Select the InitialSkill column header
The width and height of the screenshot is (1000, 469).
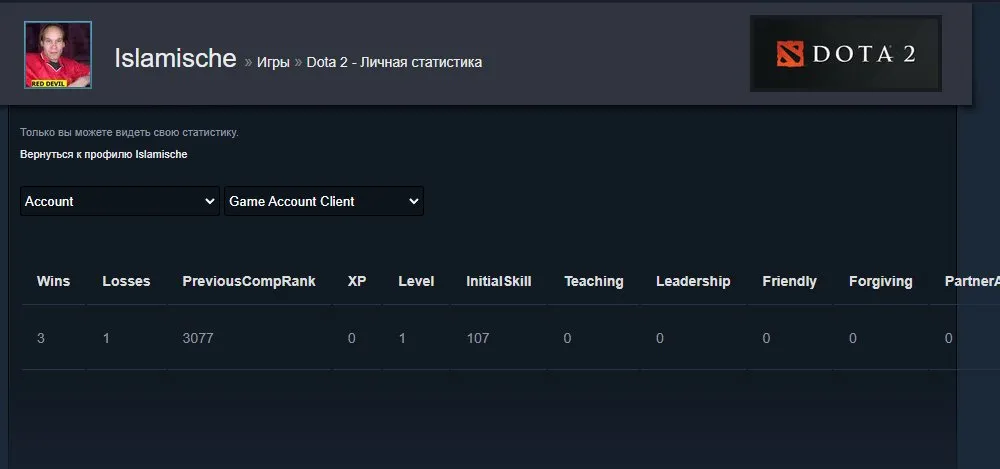[x=499, y=281]
